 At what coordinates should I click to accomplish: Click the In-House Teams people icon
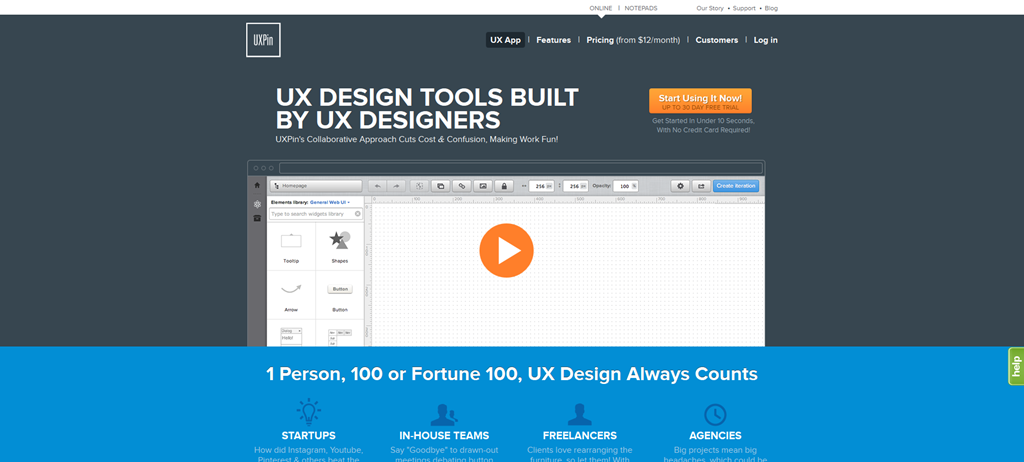tap(444, 414)
